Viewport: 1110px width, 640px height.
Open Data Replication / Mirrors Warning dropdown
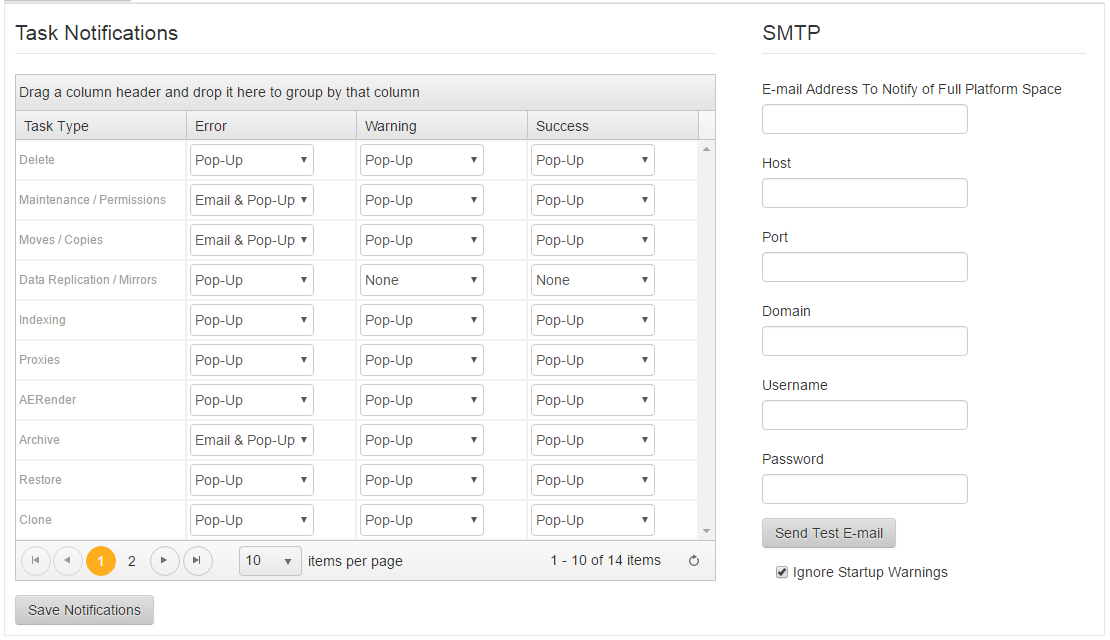point(422,280)
